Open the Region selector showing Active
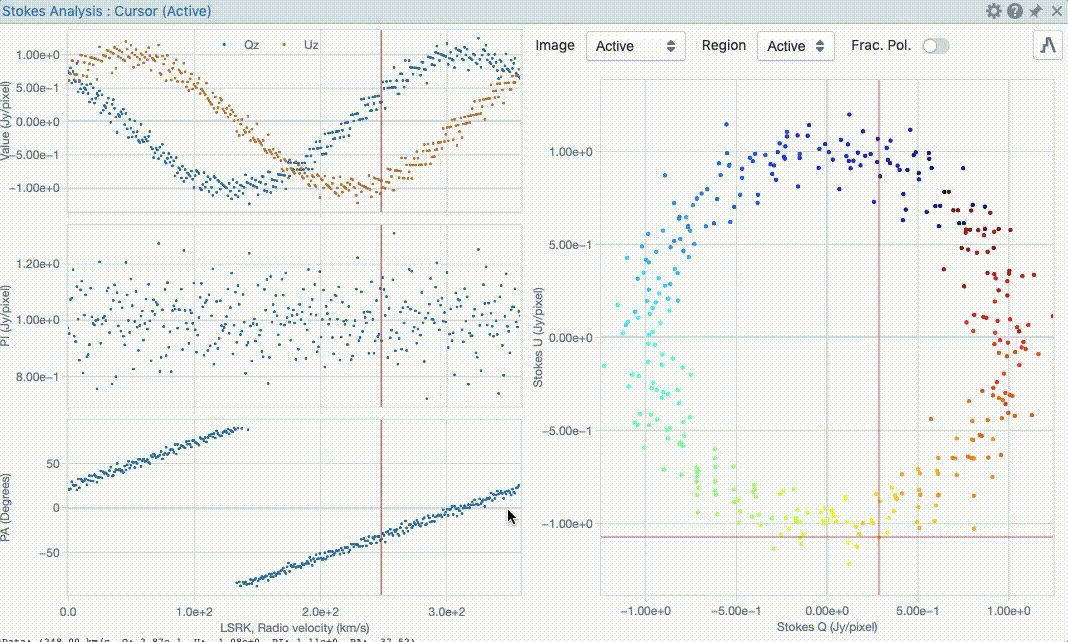The width and height of the screenshot is (1068, 642). 796,45
